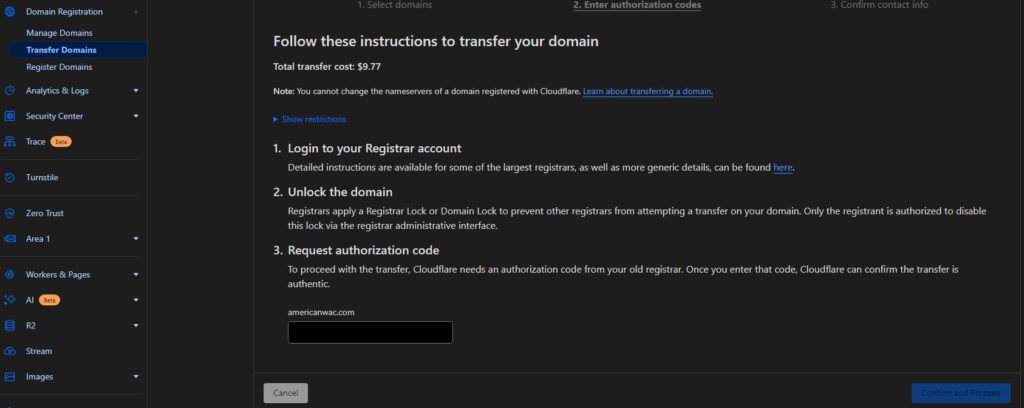The image size is (1024, 408).
Task: Expand Show restrictions disclosure triangle
Action: tap(276, 119)
